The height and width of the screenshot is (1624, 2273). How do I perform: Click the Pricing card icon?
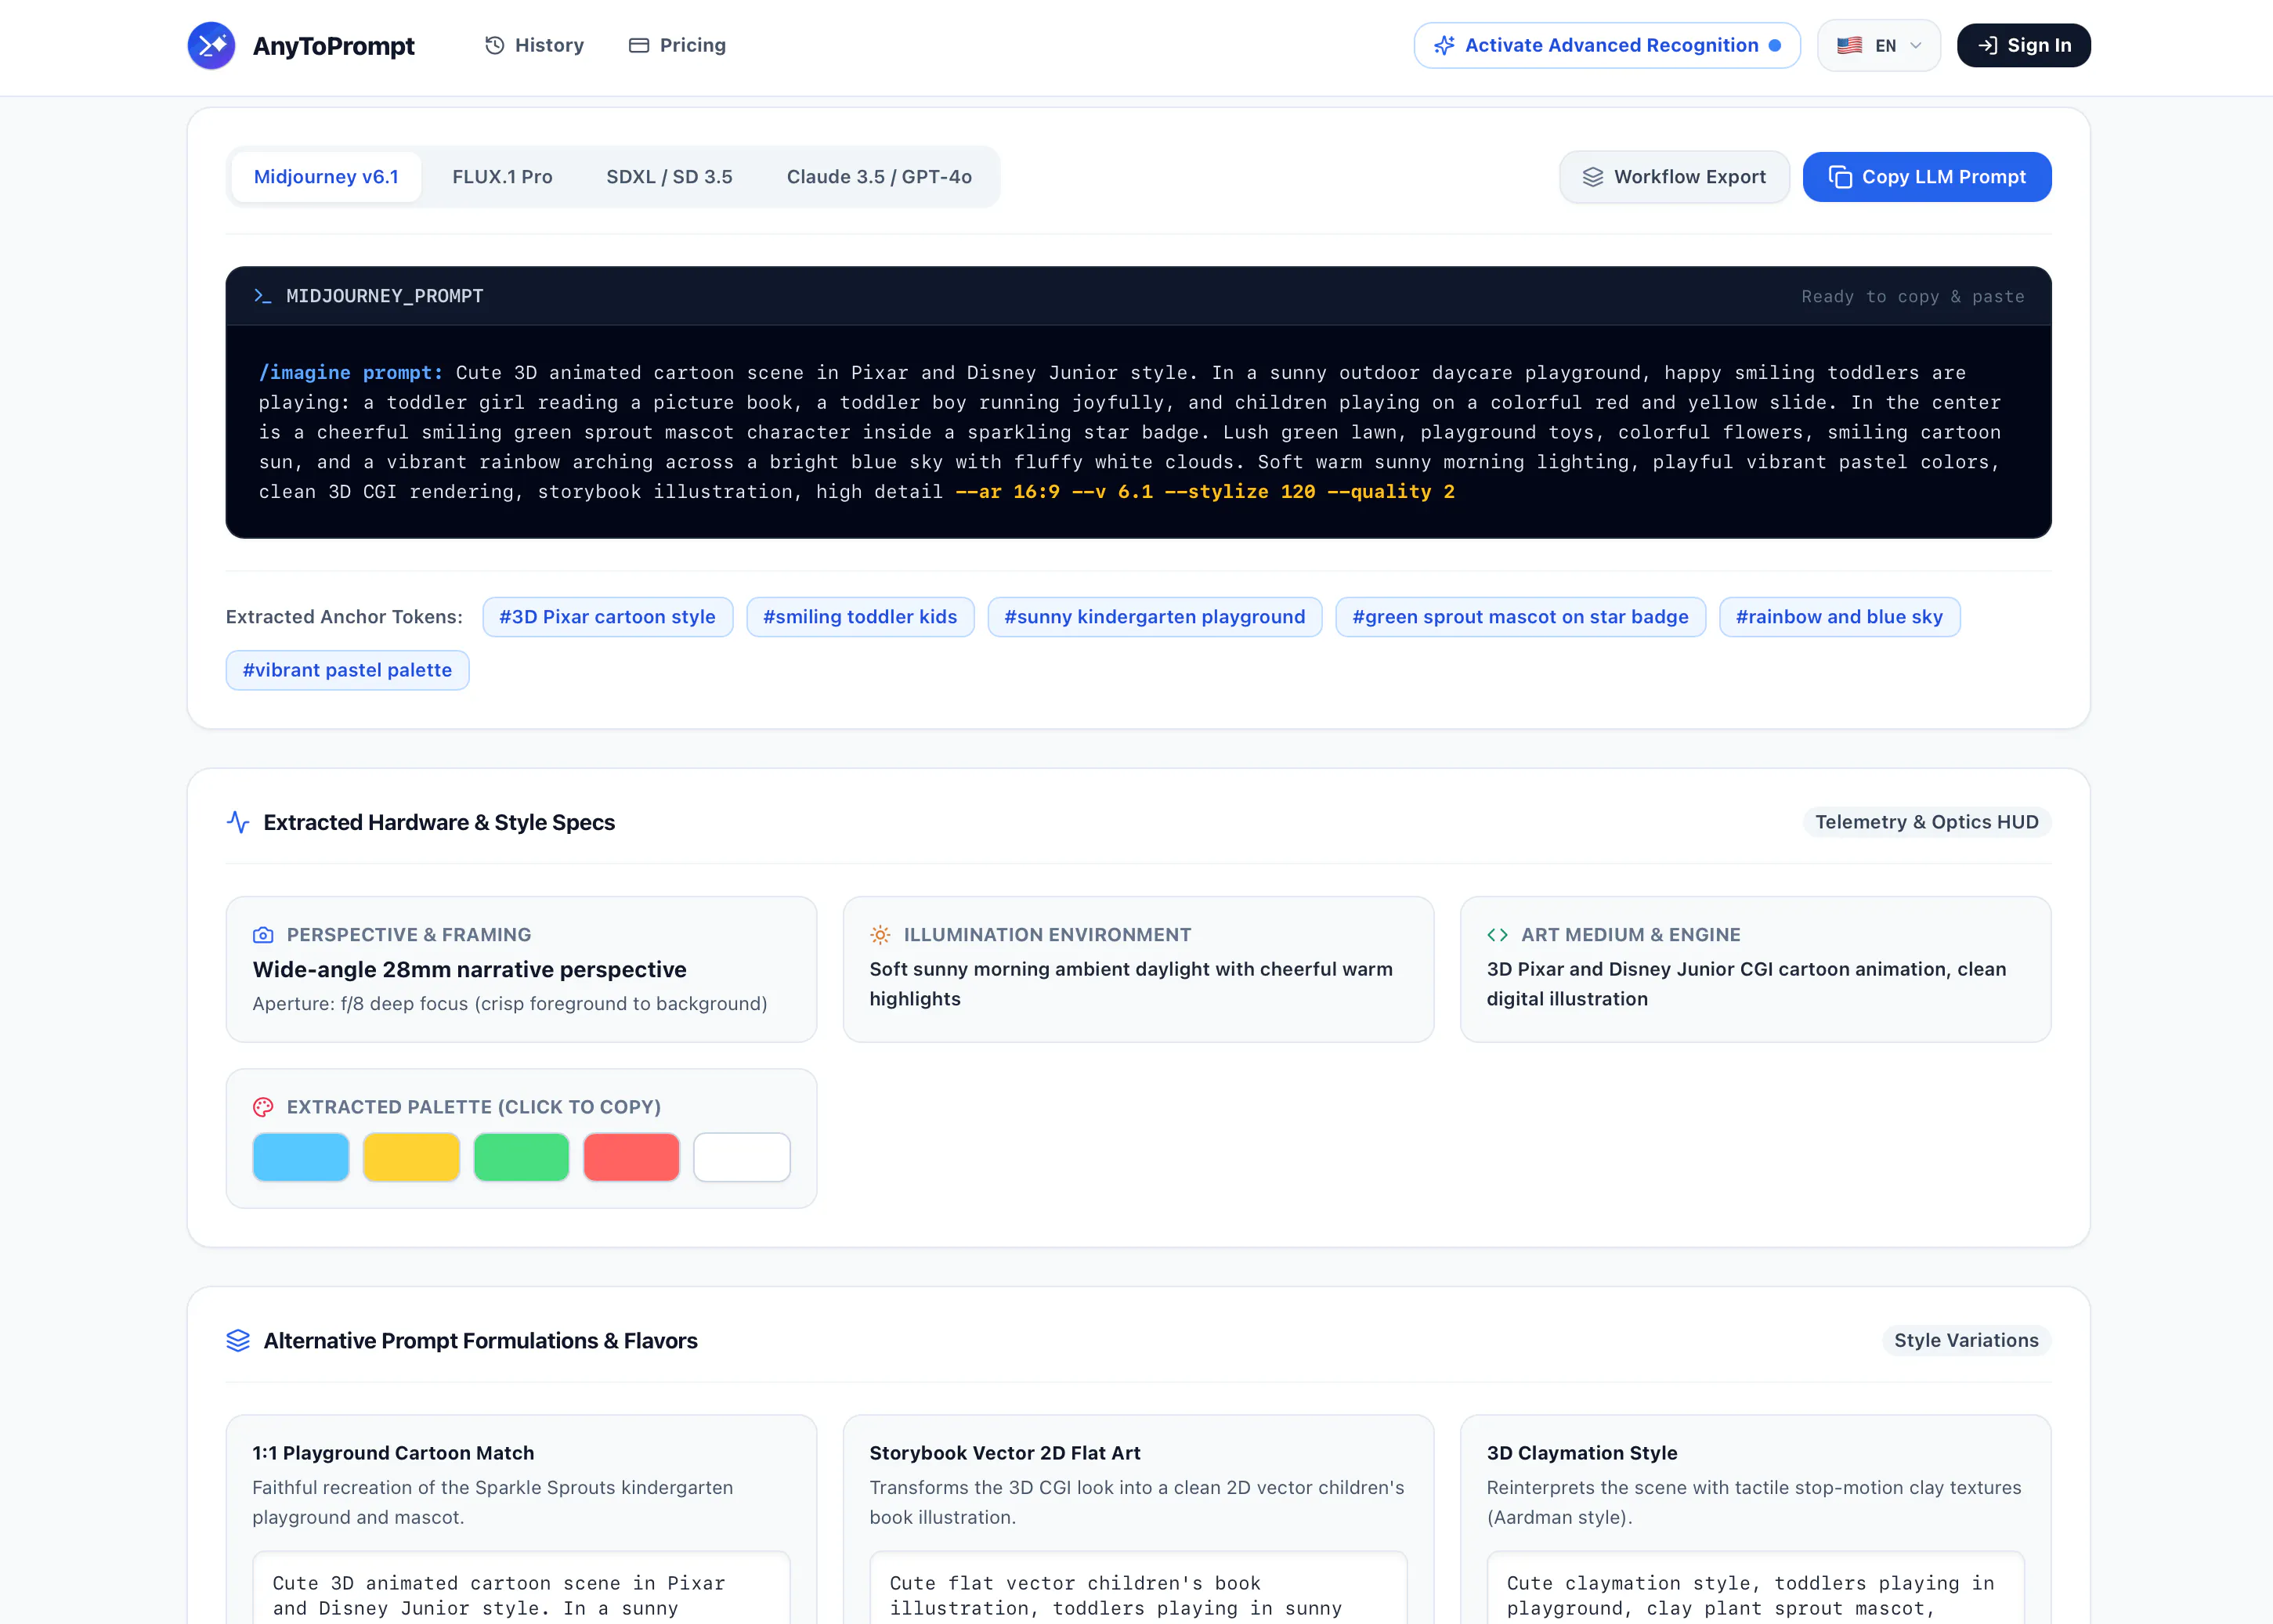coord(639,45)
